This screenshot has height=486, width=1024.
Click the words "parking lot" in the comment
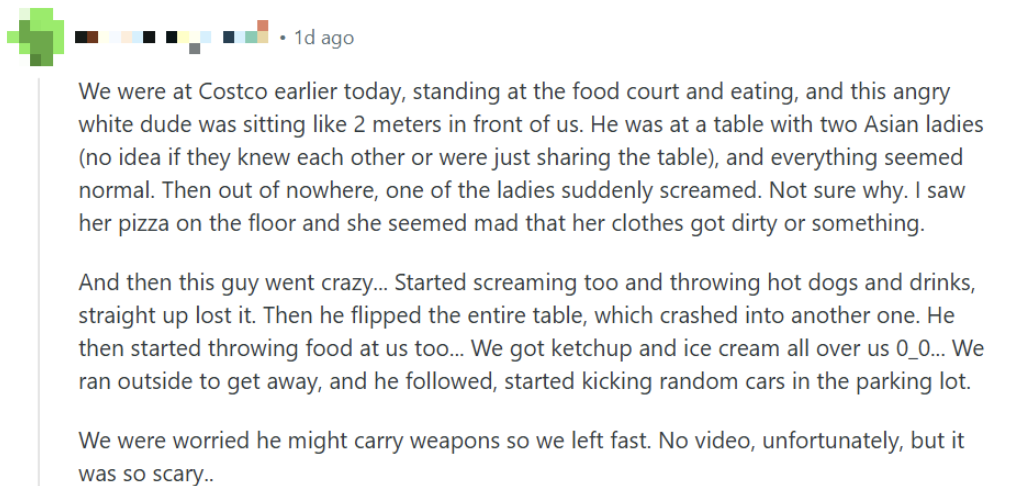coord(906,382)
